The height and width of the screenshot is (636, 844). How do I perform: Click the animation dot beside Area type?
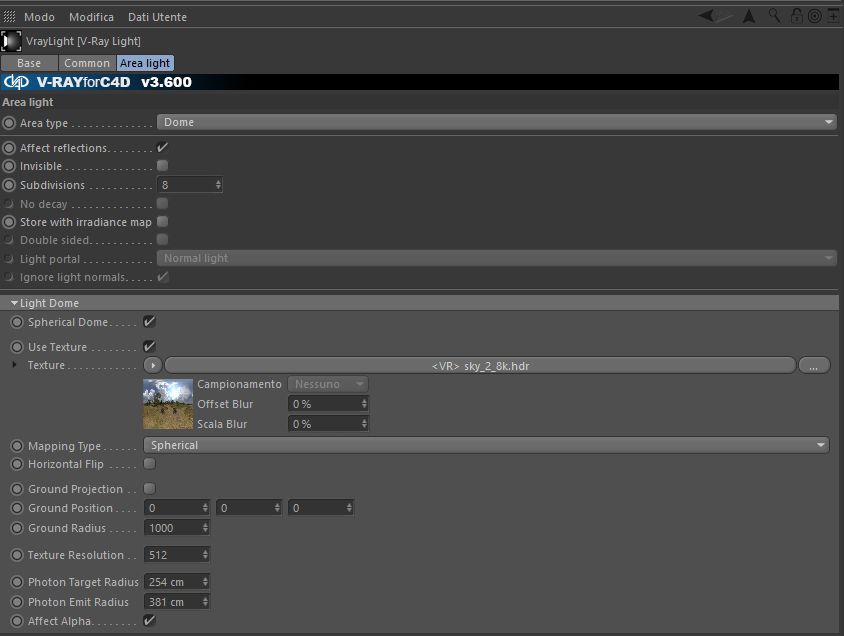[x=9, y=123]
